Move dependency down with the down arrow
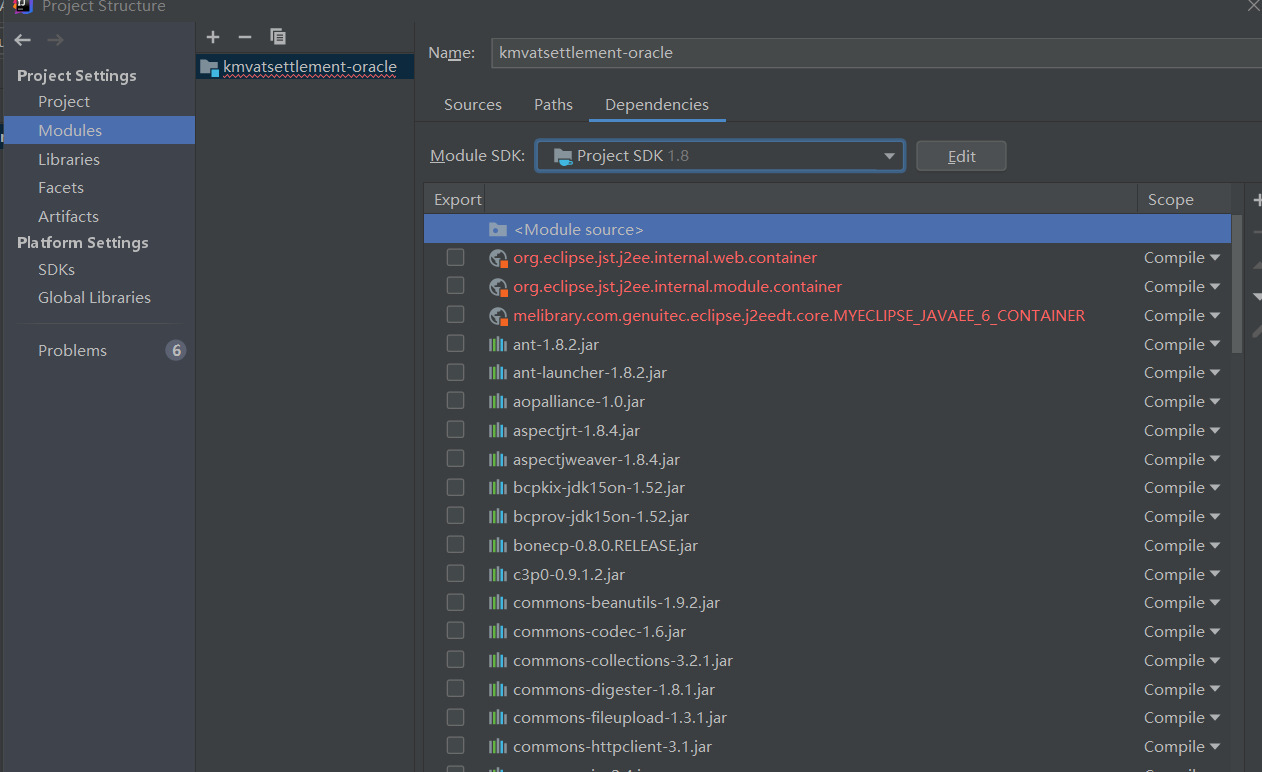 pyautogui.click(x=1256, y=297)
